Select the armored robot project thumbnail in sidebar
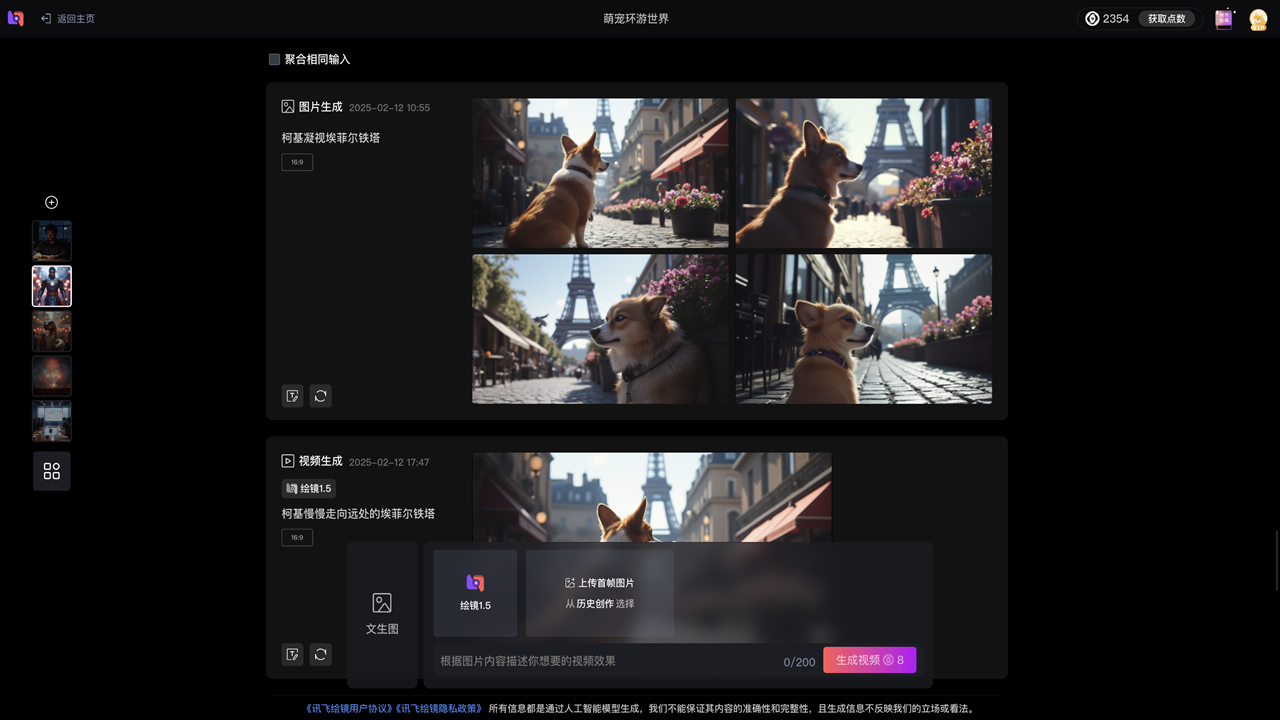Screen dimensions: 1280x720 coord(52,286)
